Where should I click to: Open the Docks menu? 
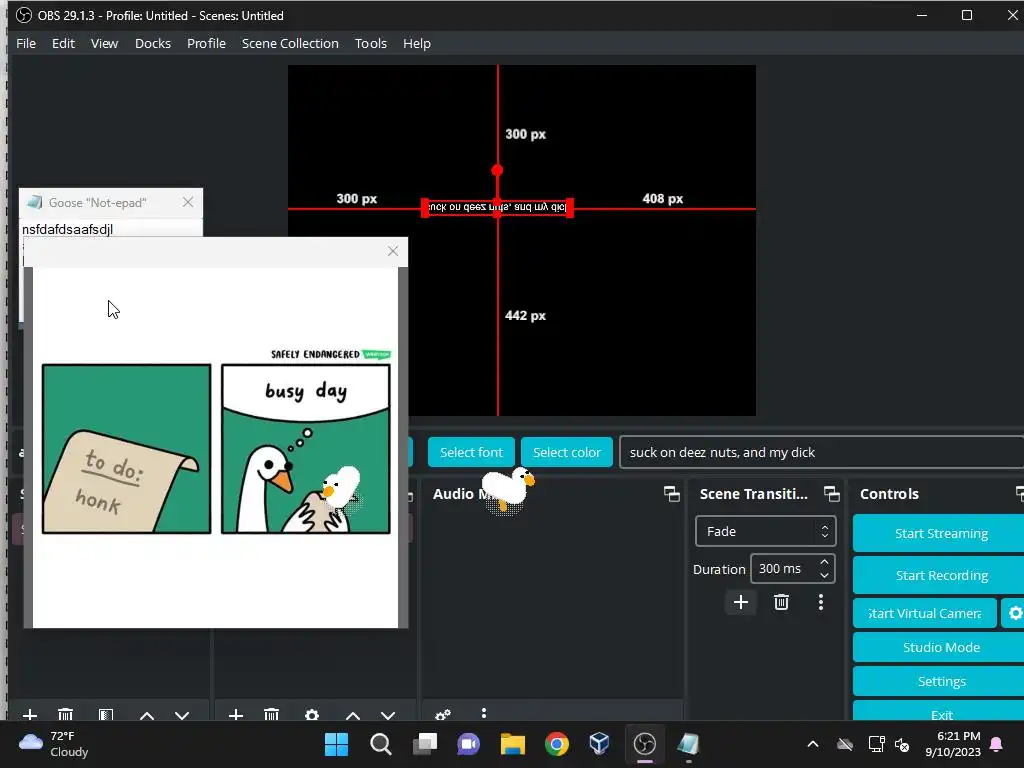(153, 43)
